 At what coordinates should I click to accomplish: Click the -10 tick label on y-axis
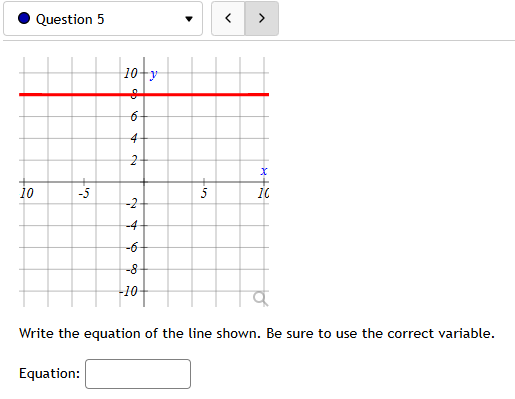[128, 292]
